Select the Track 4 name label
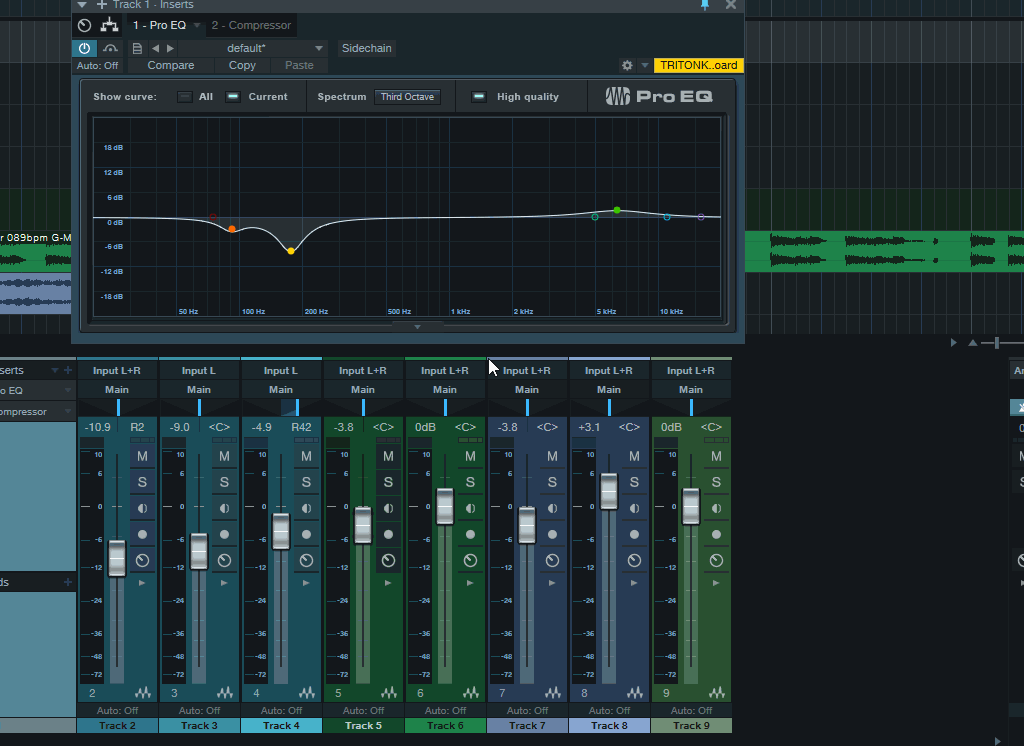The height and width of the screenshot is (746, 1024). click(281, 725)
